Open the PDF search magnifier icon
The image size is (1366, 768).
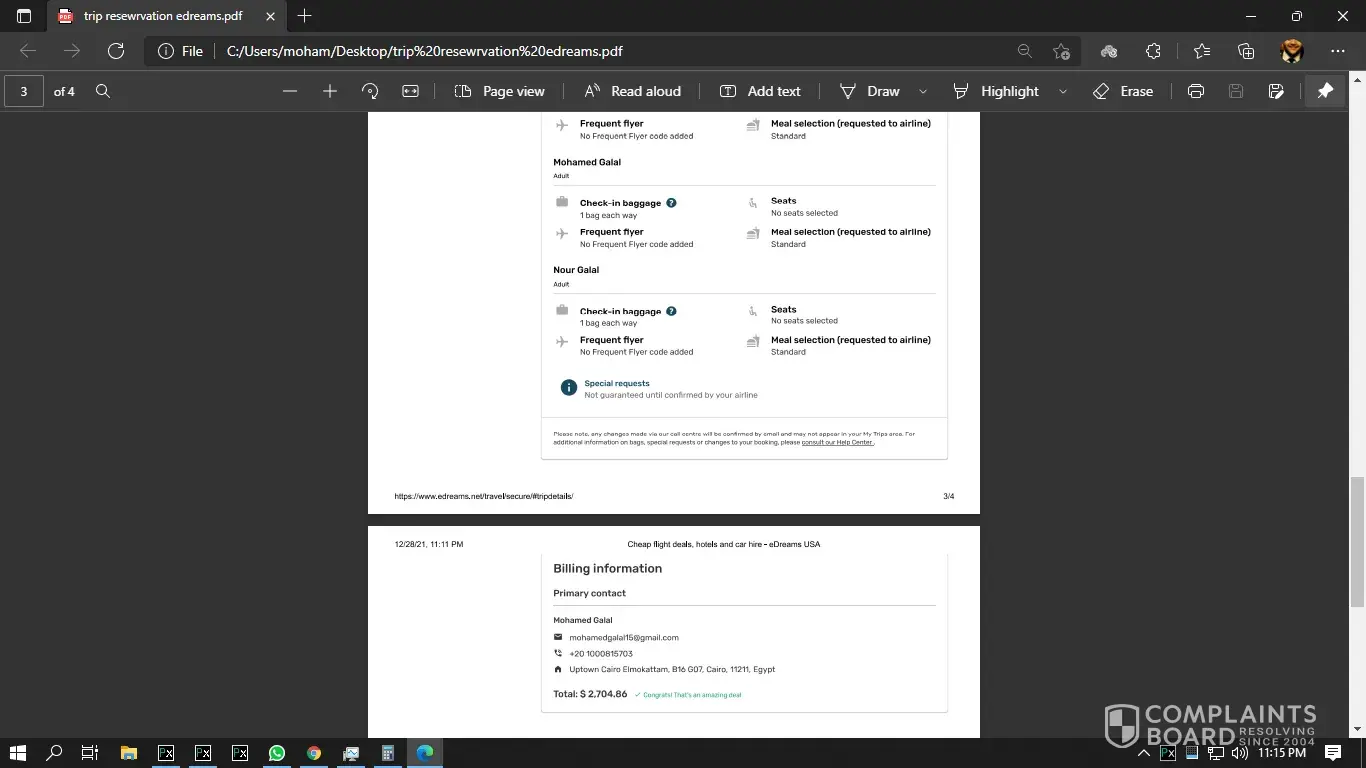103,91
